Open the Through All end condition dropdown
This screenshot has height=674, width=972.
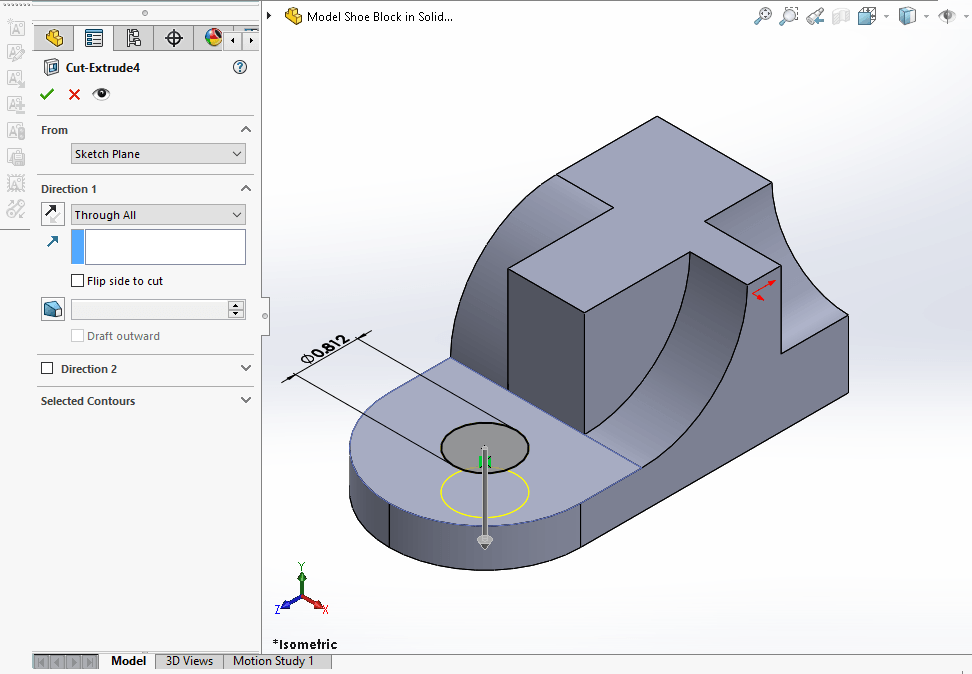158,215
